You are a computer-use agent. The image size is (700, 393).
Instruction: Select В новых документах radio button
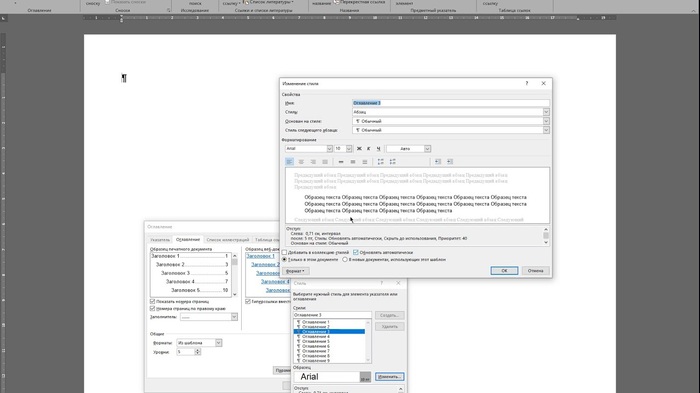(345, 259)
